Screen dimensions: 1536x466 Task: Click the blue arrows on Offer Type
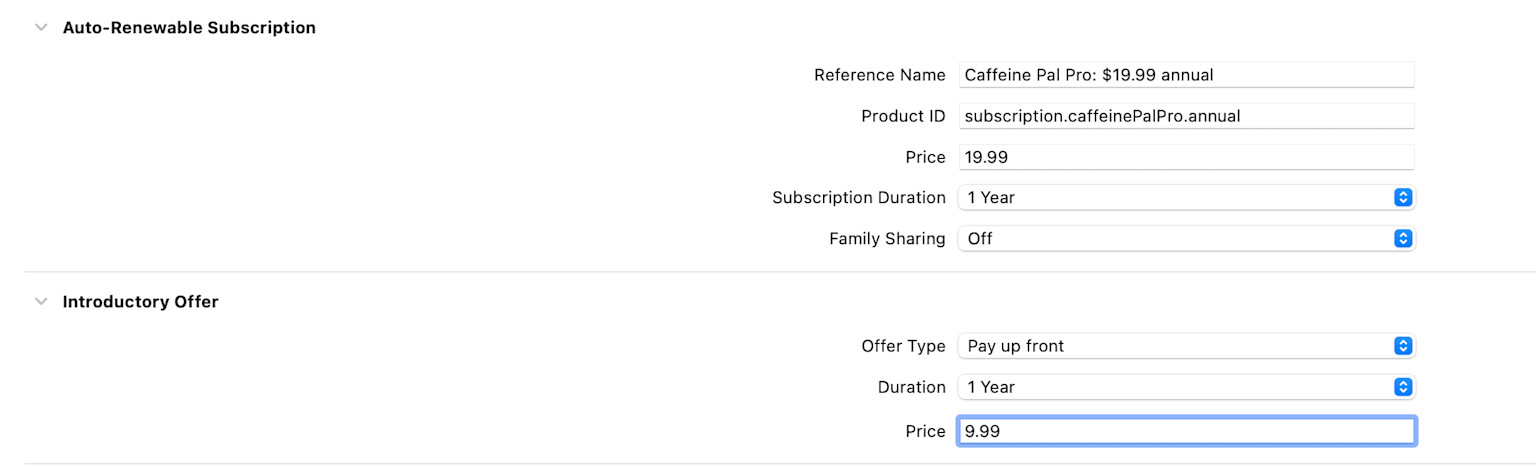tap(1403, 346)
